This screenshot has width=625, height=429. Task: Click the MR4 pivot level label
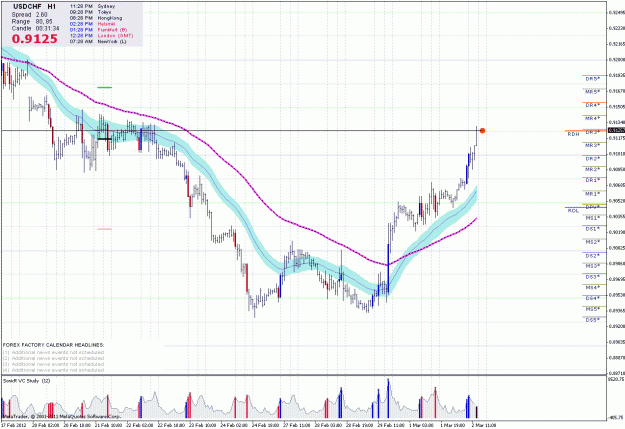pyautogui.click(x=593, y=118)
